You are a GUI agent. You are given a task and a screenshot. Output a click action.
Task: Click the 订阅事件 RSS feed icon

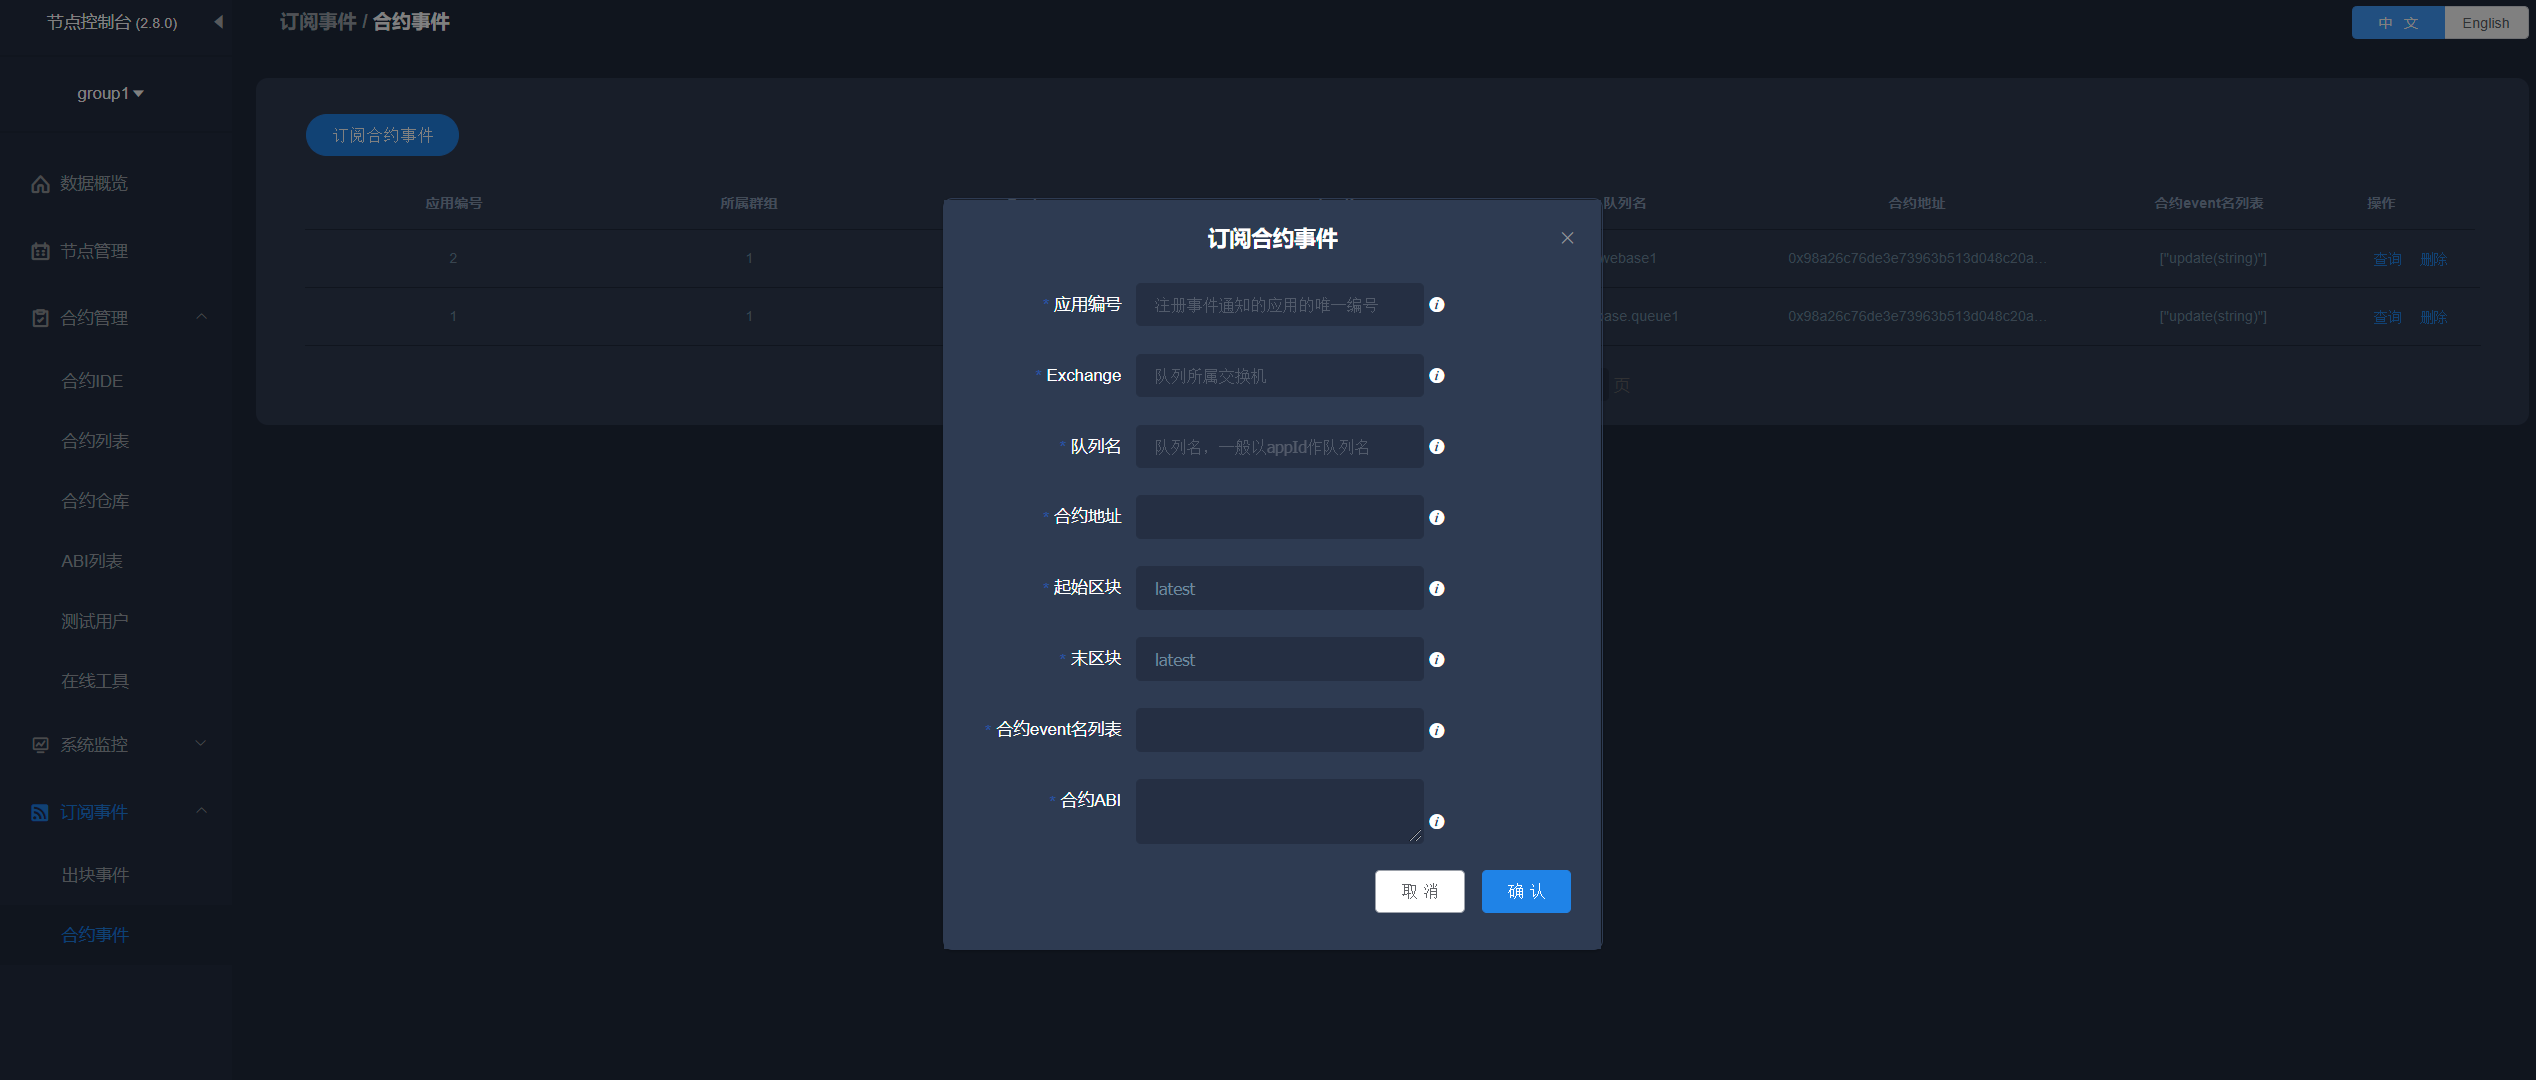[40, 811]
